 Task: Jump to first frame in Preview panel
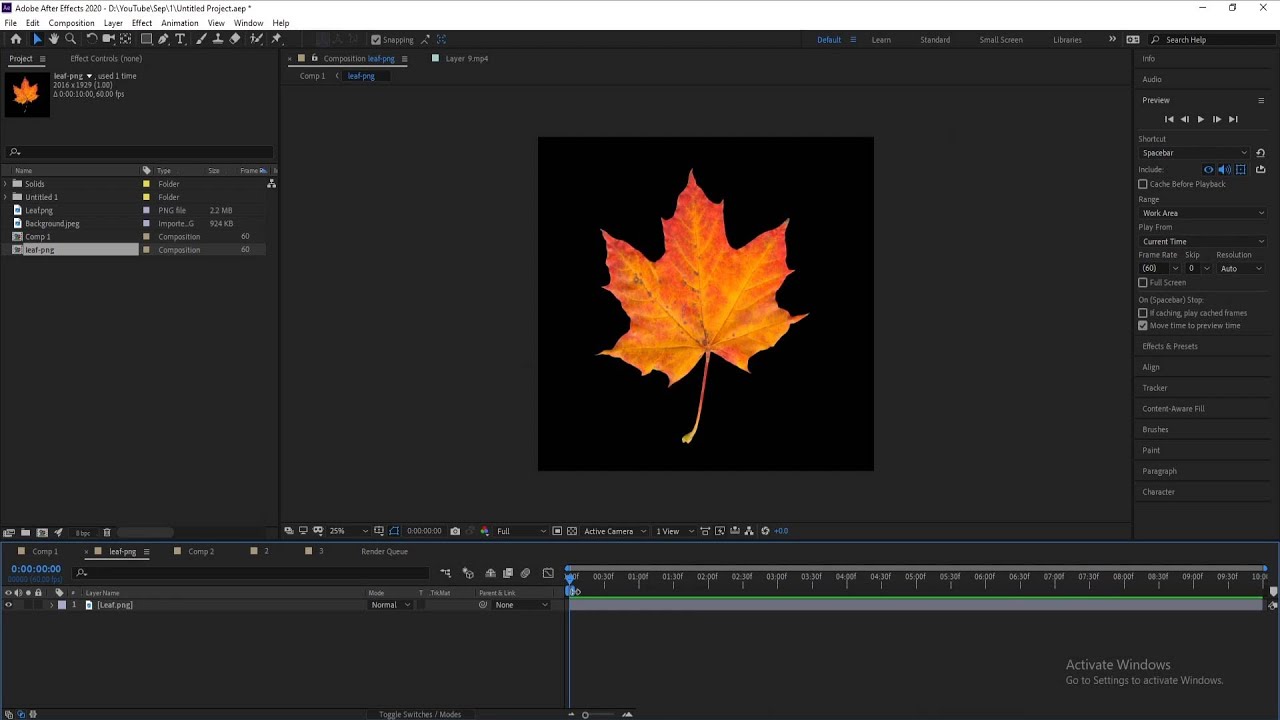[x=1169, y=119]
